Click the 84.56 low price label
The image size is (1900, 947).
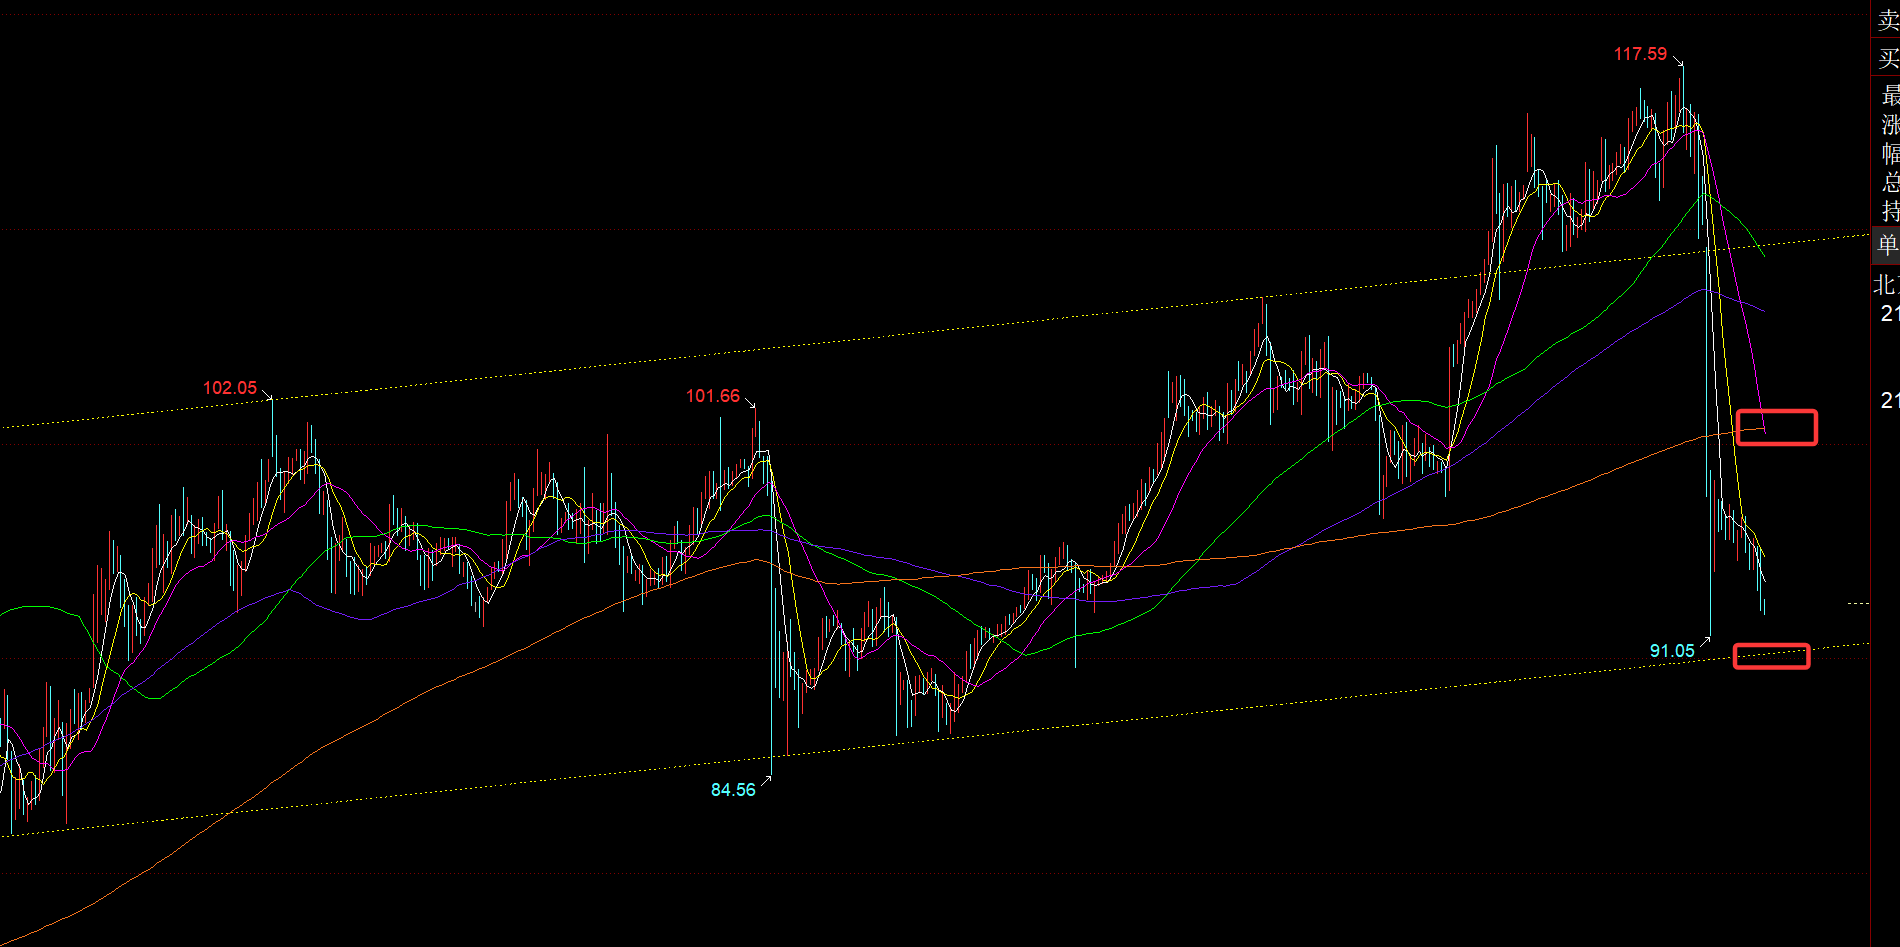(x=733, y=790)
